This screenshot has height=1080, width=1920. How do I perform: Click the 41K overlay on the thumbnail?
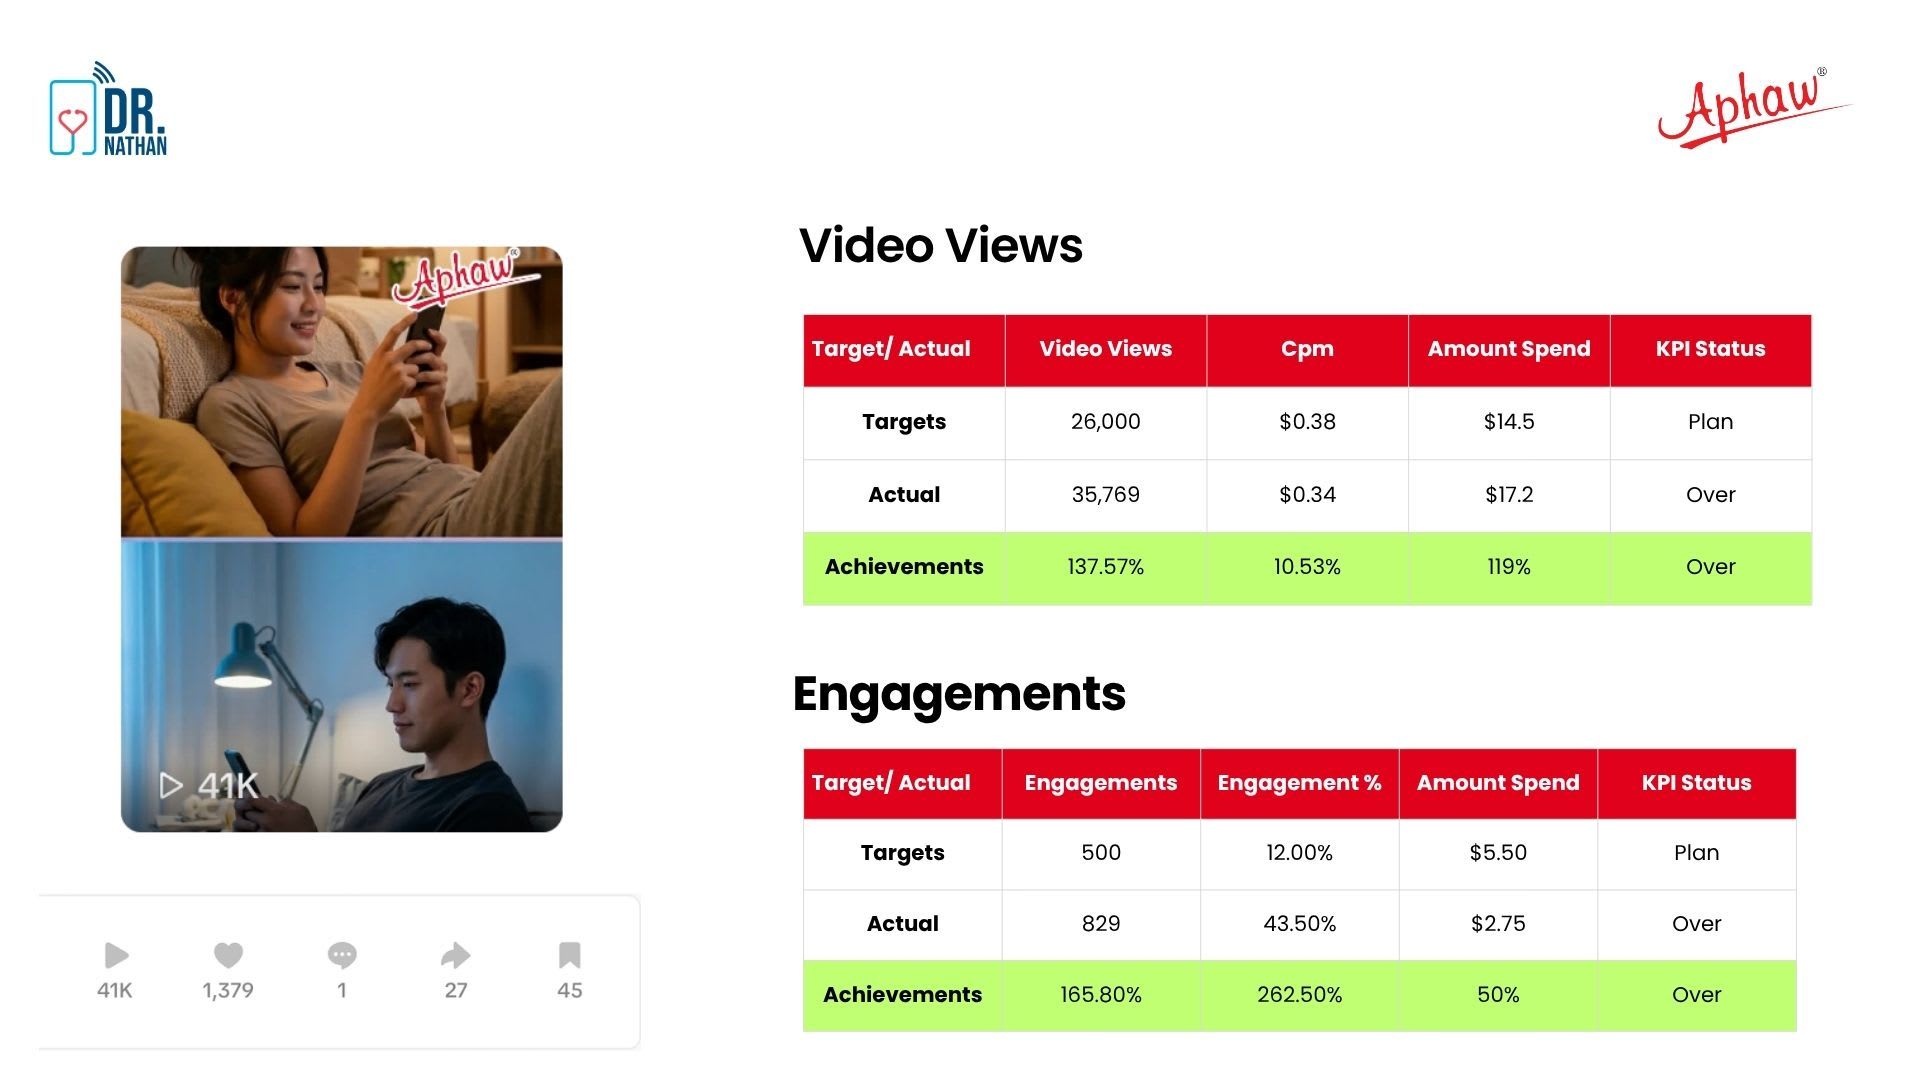pyautogui.click(x=228, y=786)
